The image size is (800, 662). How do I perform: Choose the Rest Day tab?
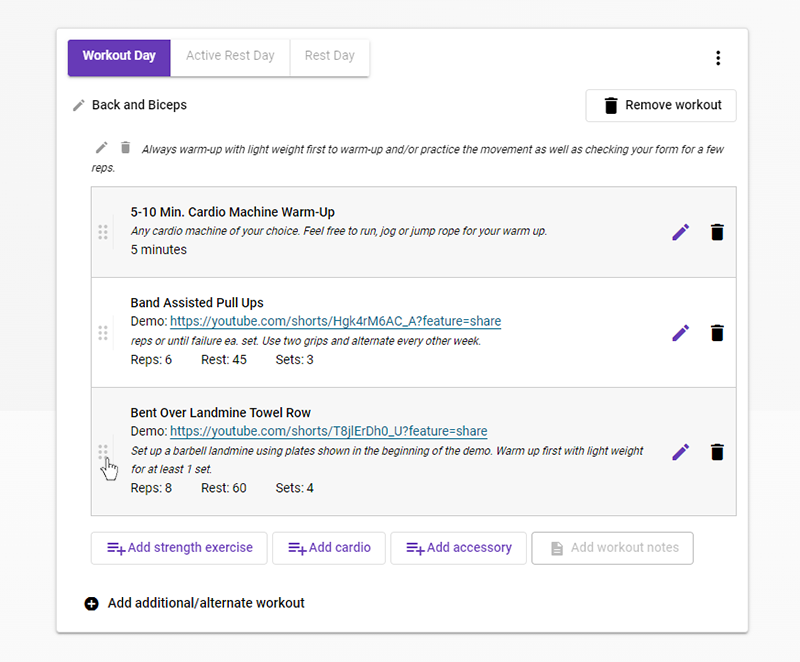pyautogui.click(x=329, y=57)
